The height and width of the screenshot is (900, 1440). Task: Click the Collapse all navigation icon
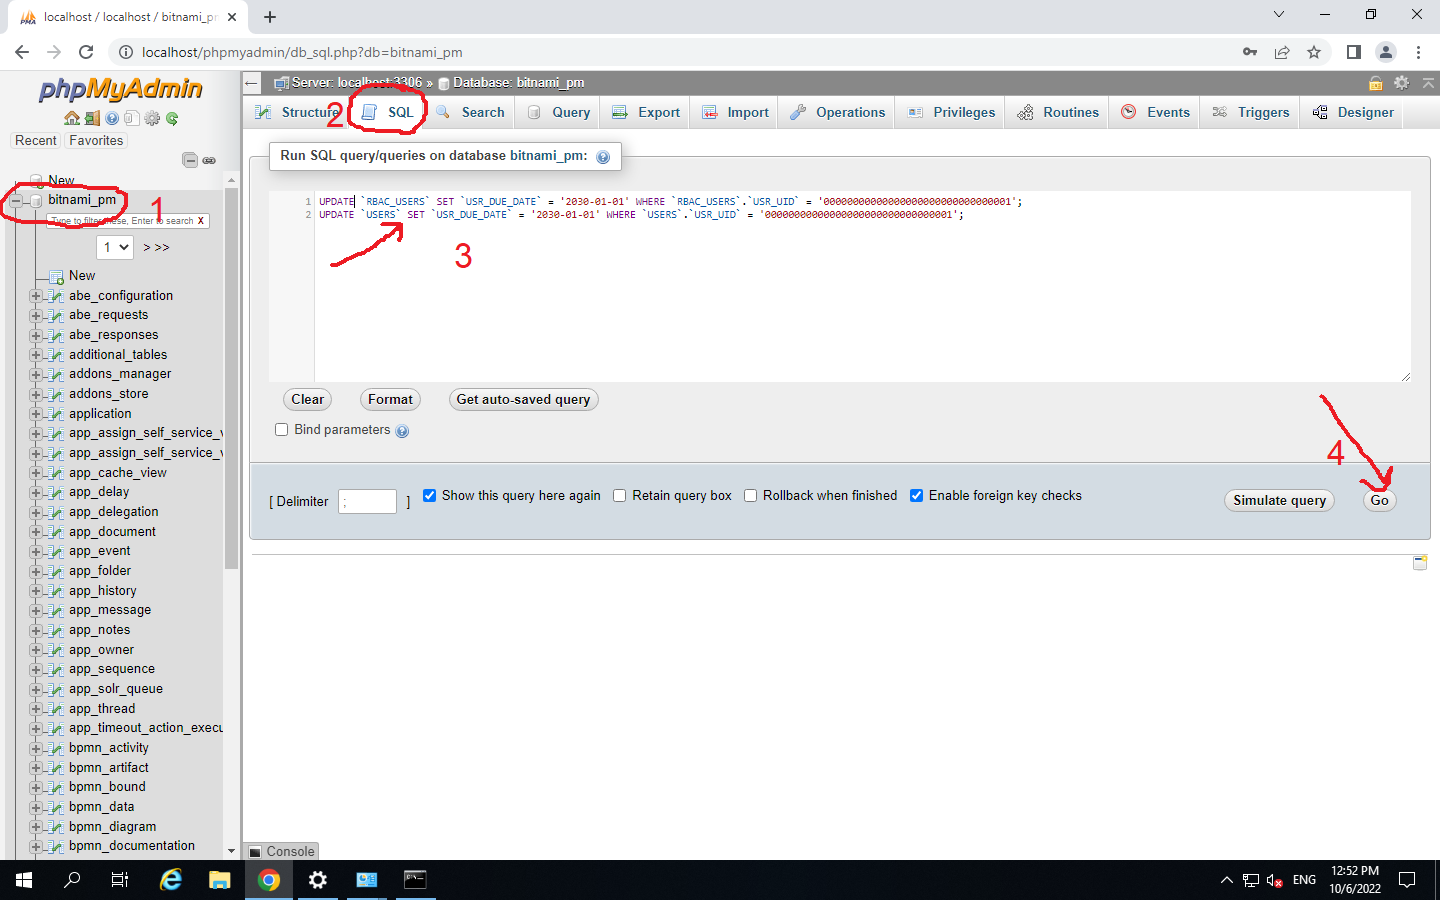click(190, 160)
